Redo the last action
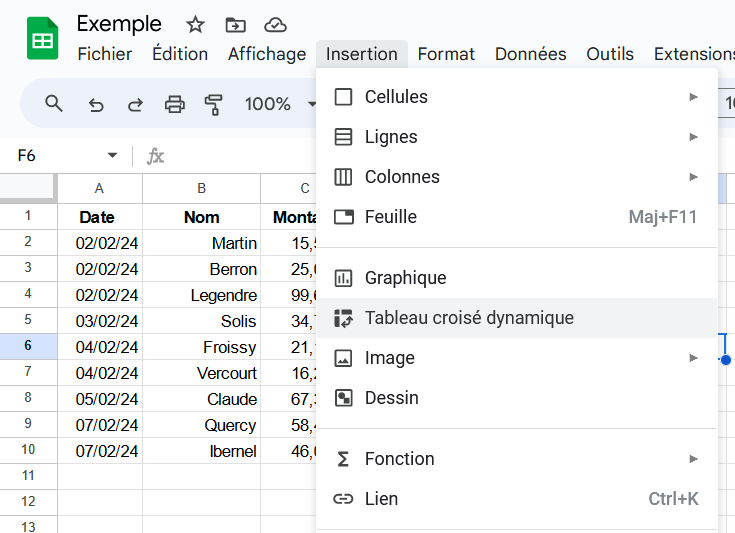735x533 pixels. (135, 104)
